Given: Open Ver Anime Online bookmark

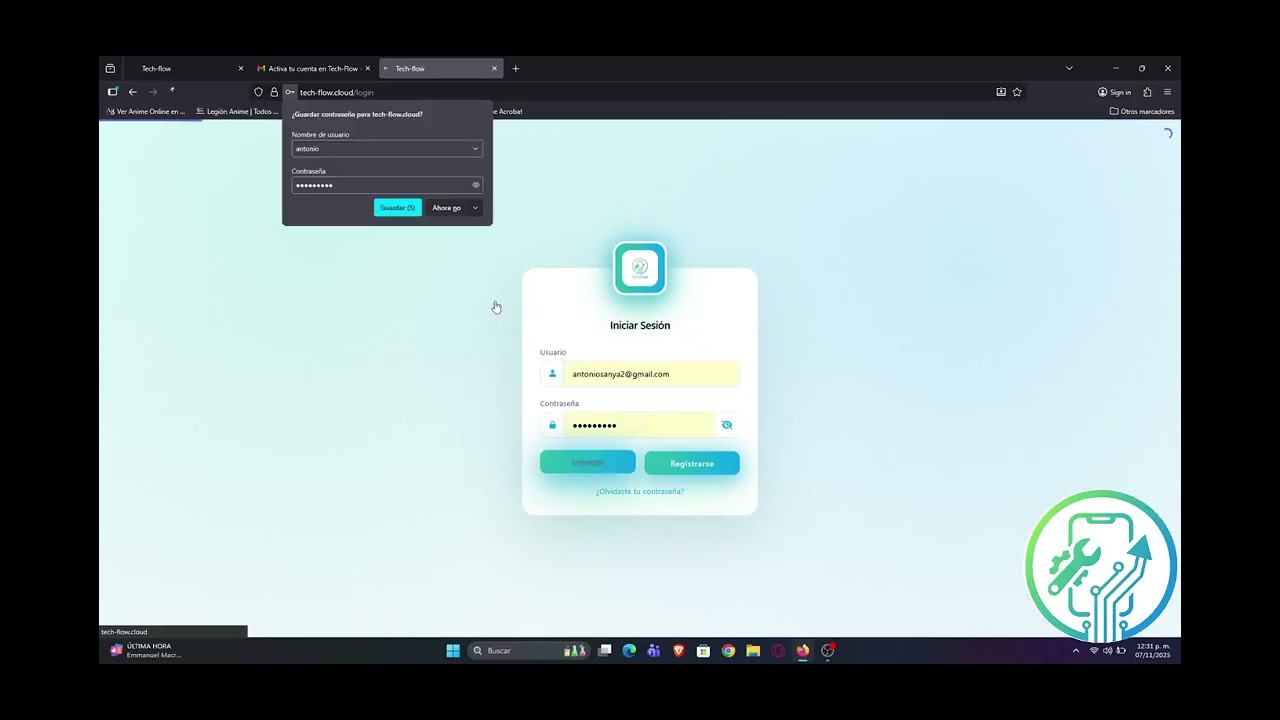Looking at the screenshot, I should point(146,111).
